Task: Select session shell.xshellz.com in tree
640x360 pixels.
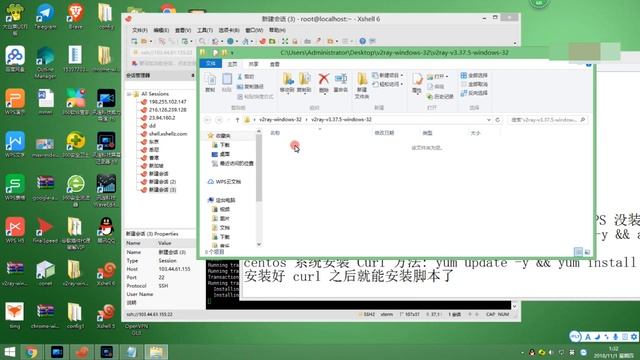Action: point(167,134)
